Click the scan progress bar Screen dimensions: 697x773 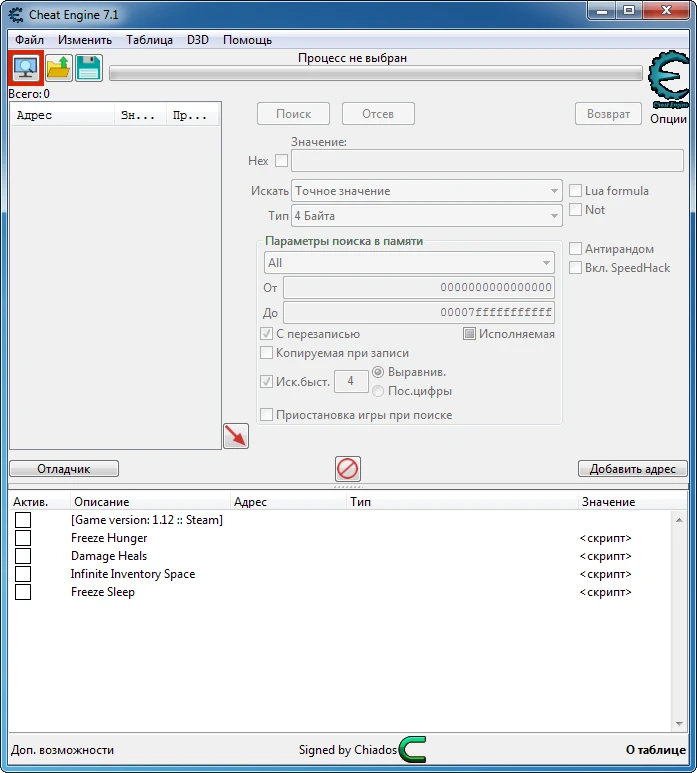click(376, 74)
